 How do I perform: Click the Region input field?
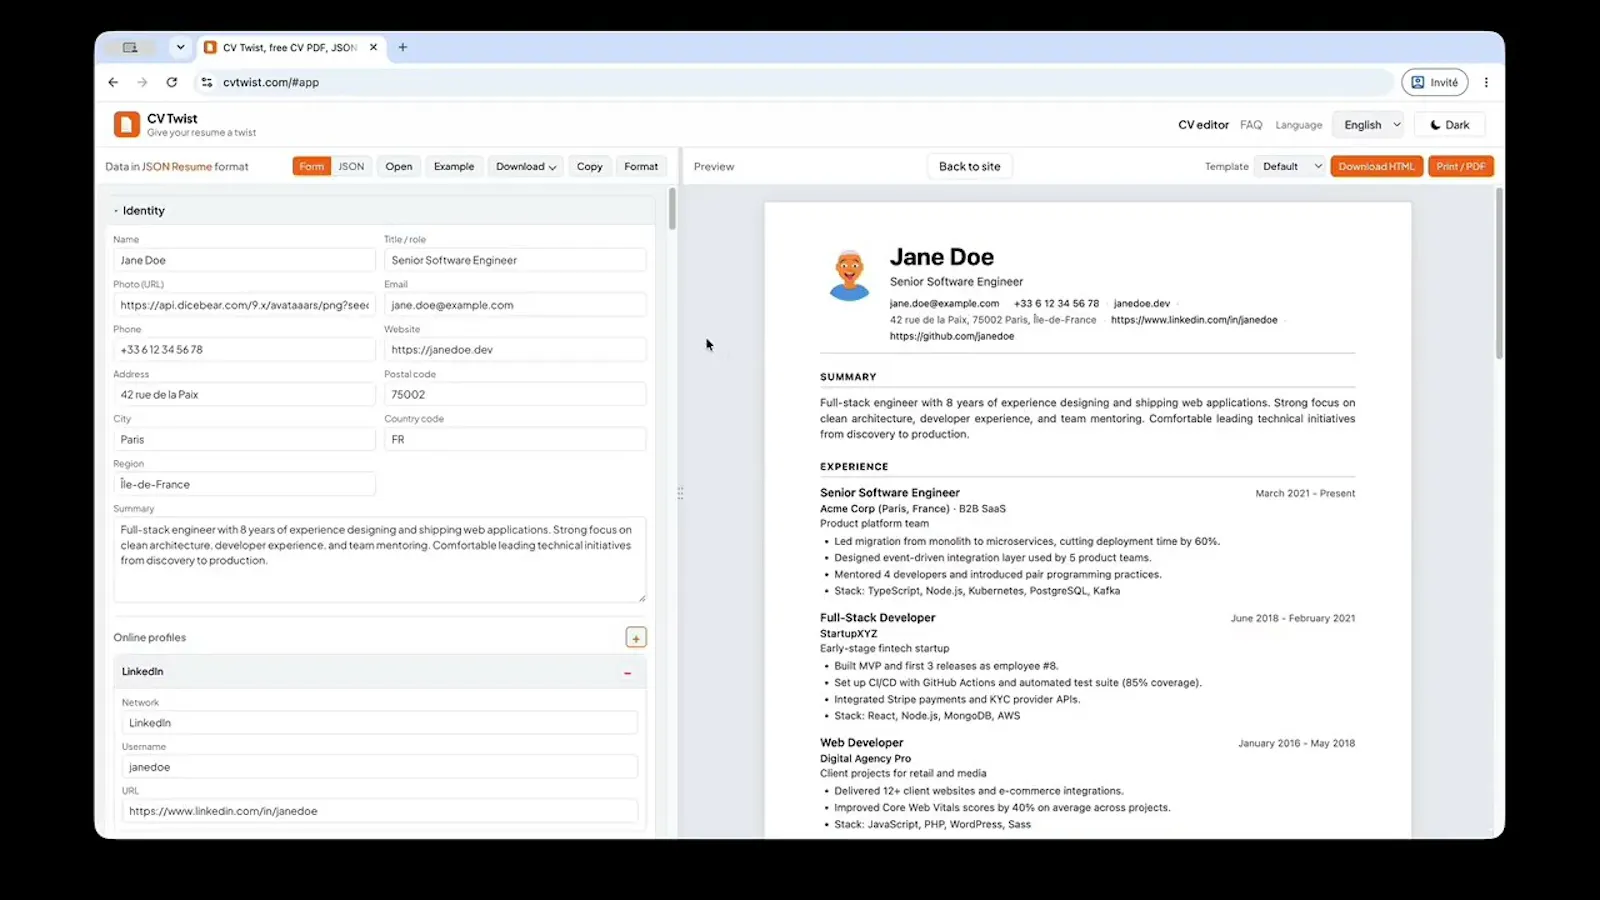(244, 484)
